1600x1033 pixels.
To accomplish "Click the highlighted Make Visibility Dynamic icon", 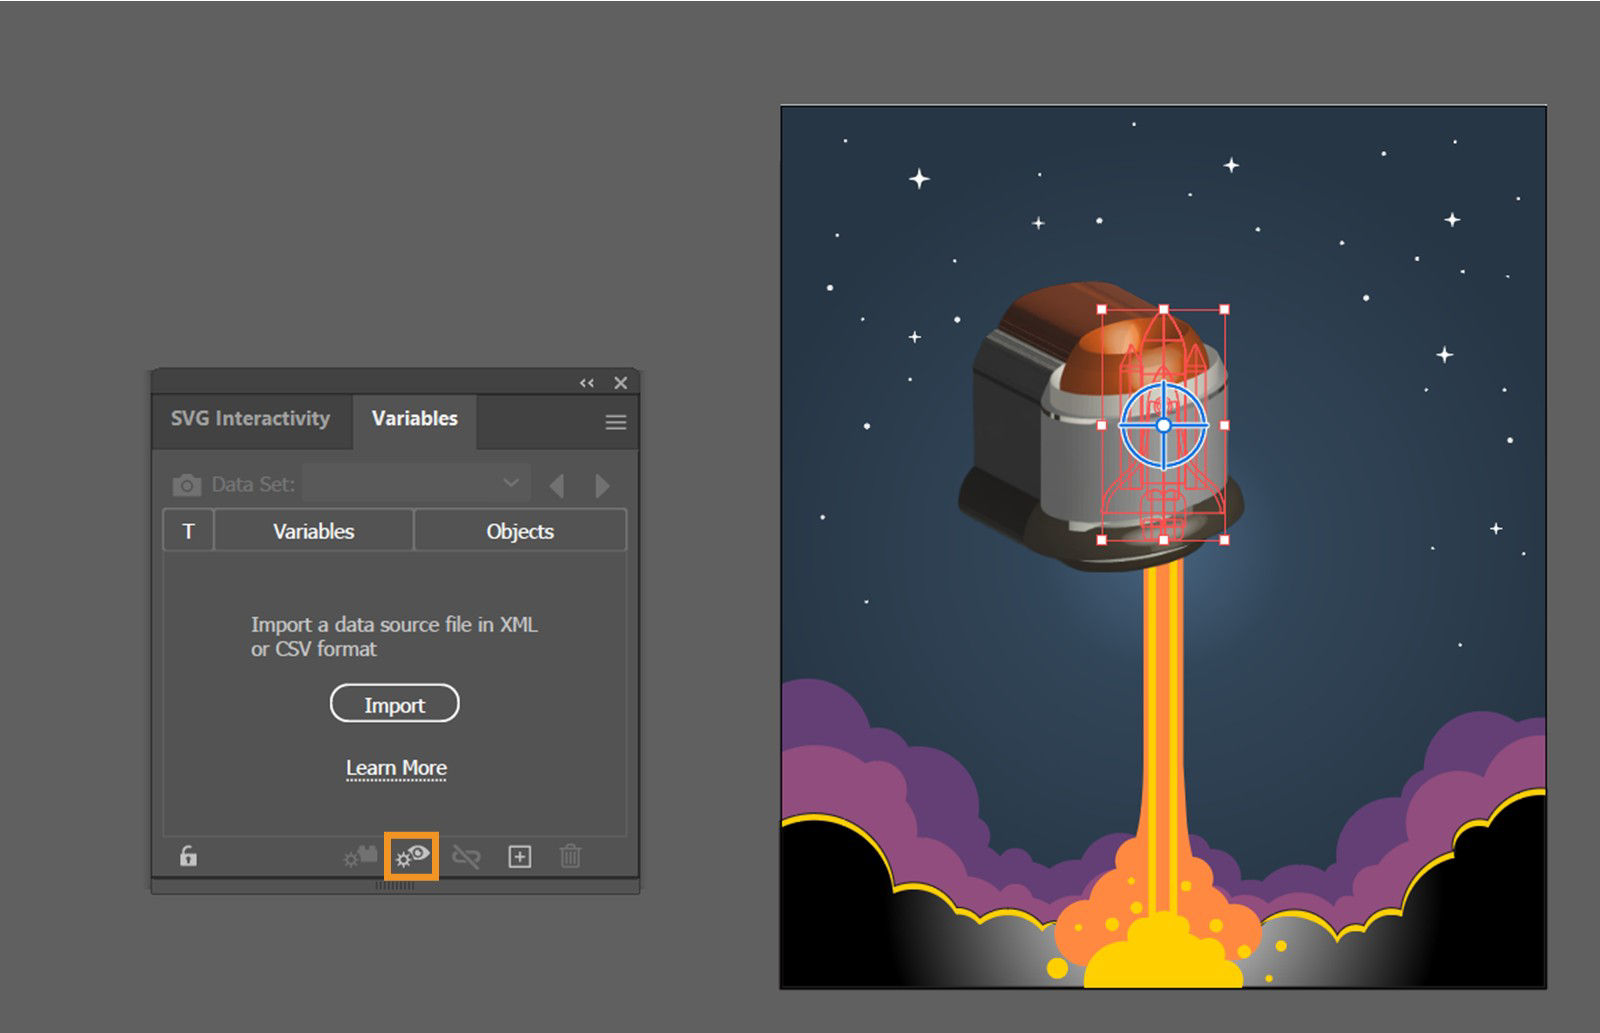I will pyautogui.click(x=412, y=855).
